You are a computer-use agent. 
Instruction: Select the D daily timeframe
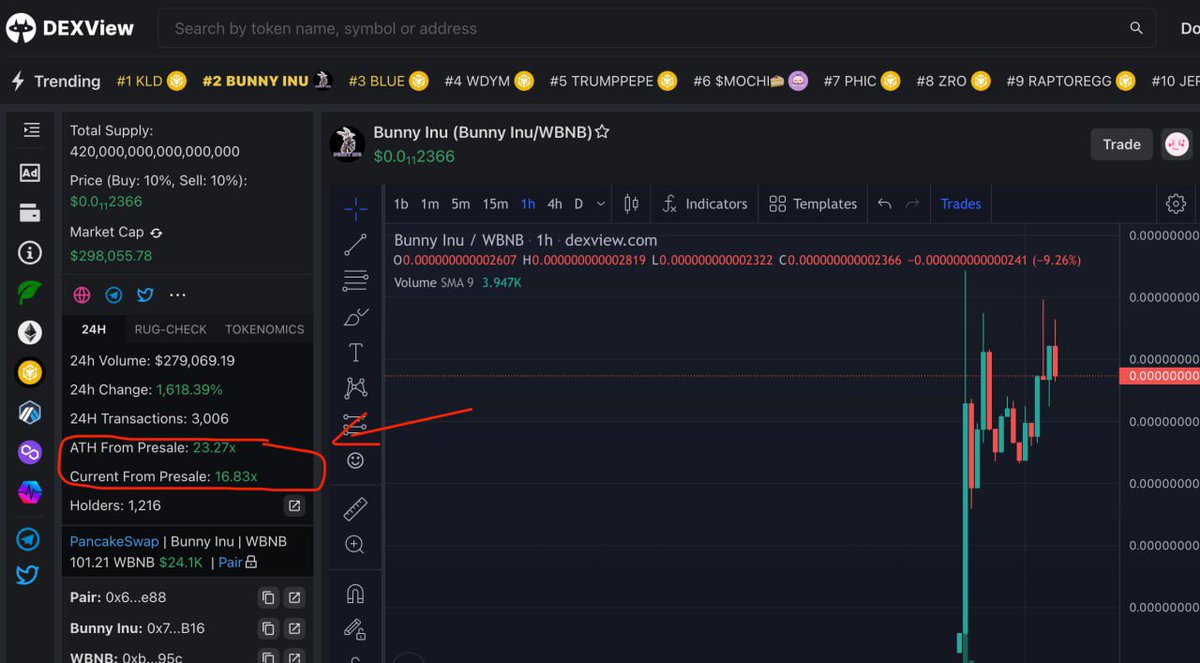pyautogui.click(x=578, y=204)
